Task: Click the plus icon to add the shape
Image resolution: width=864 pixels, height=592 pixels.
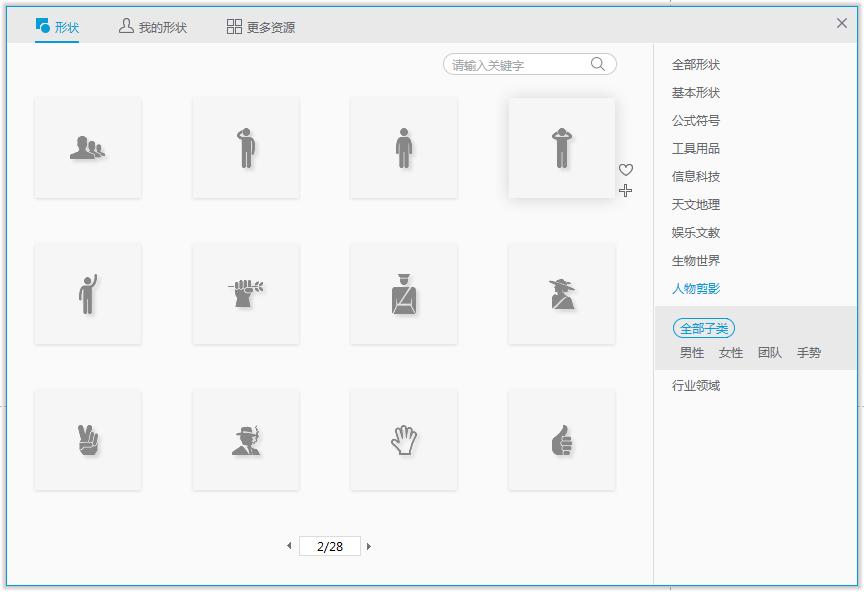Action: coord(626,191)
